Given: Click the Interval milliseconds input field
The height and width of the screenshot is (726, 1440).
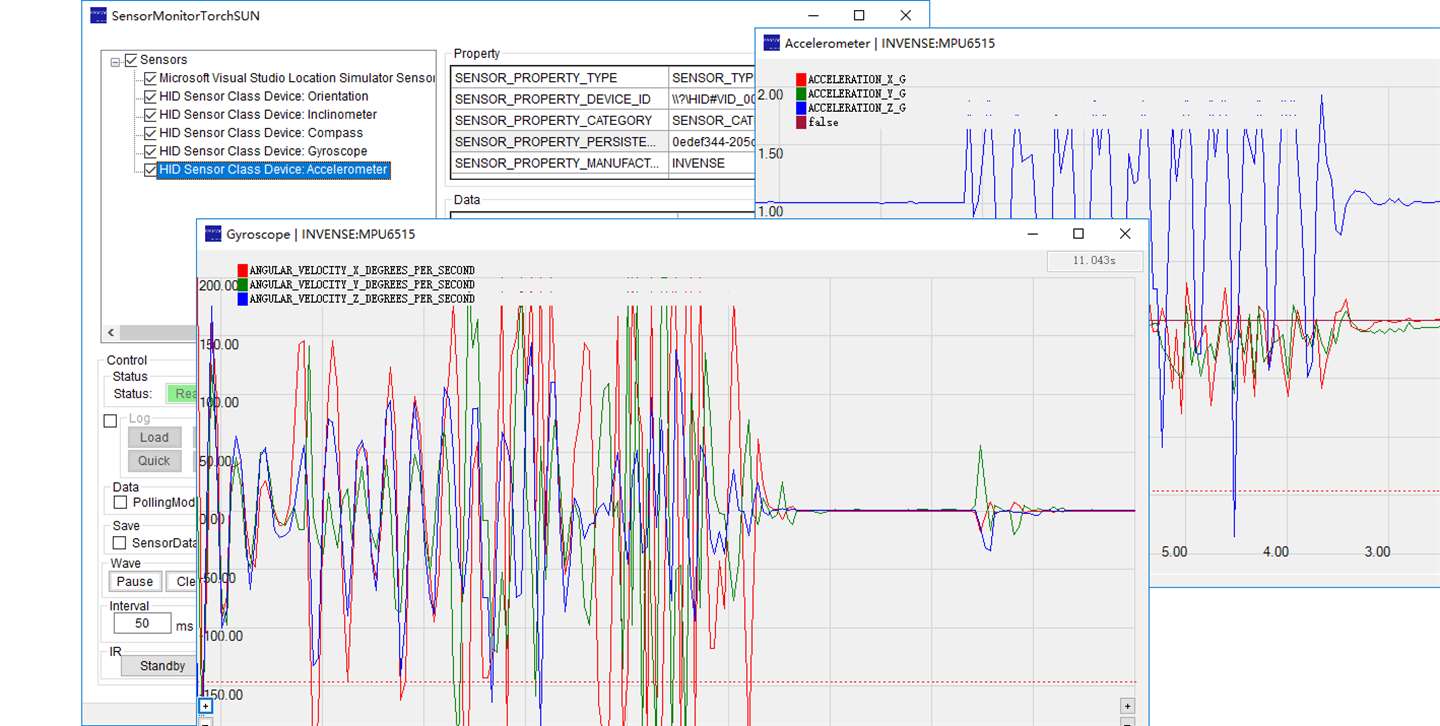Looking at the screenshot, I should point(142,624).
